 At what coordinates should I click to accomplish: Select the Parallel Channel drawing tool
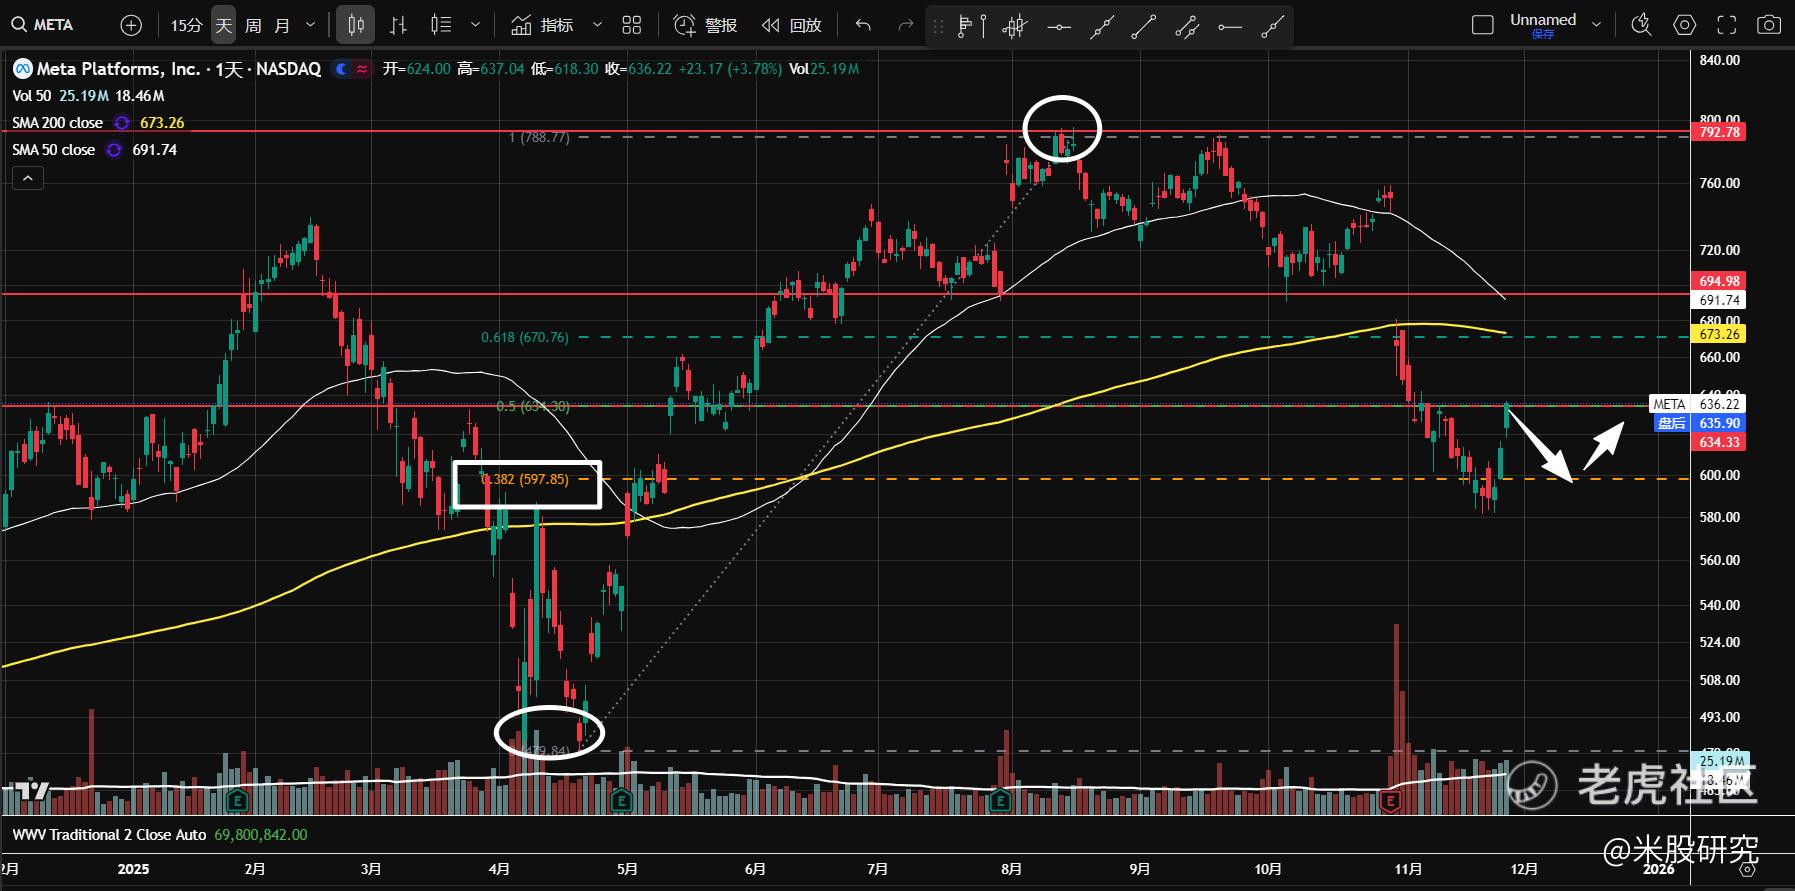tap(1187, 27)
